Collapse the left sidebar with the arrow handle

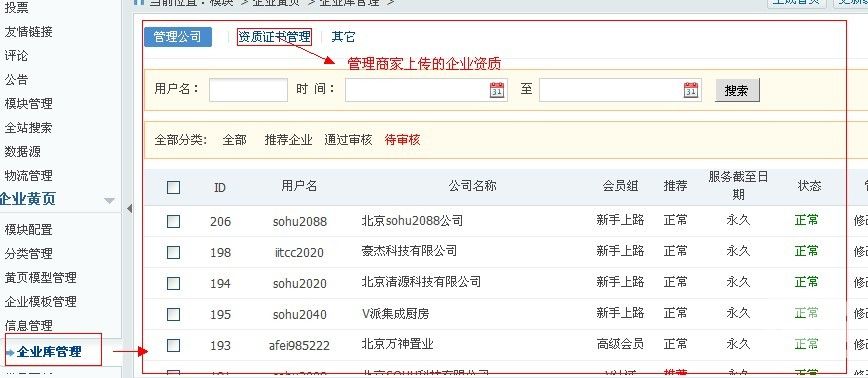coord(130,209)
